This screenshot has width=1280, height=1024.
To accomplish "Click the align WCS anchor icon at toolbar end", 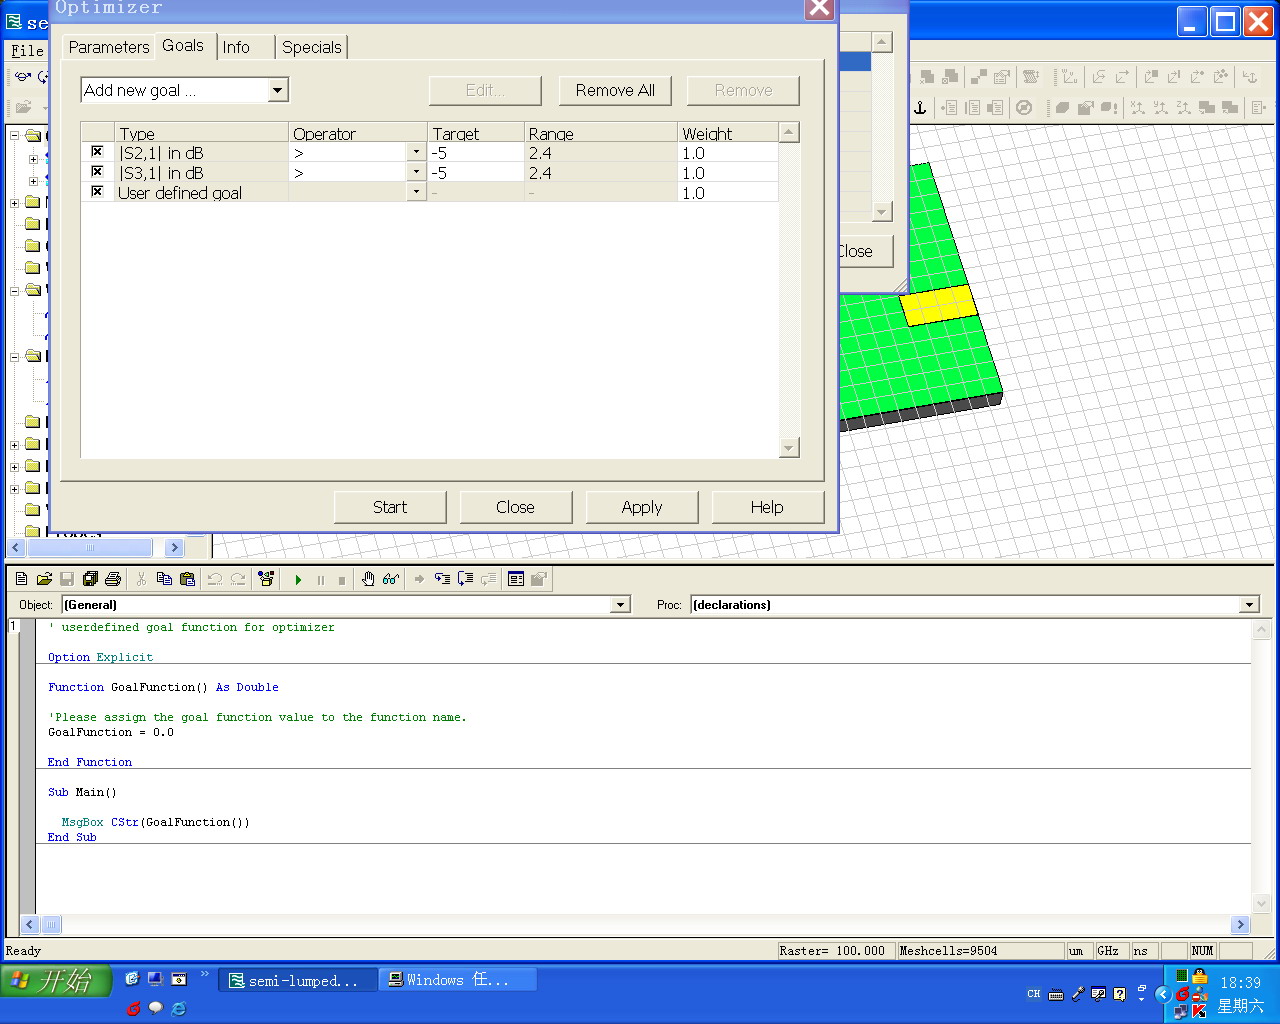I will (x=1250, y=76).
